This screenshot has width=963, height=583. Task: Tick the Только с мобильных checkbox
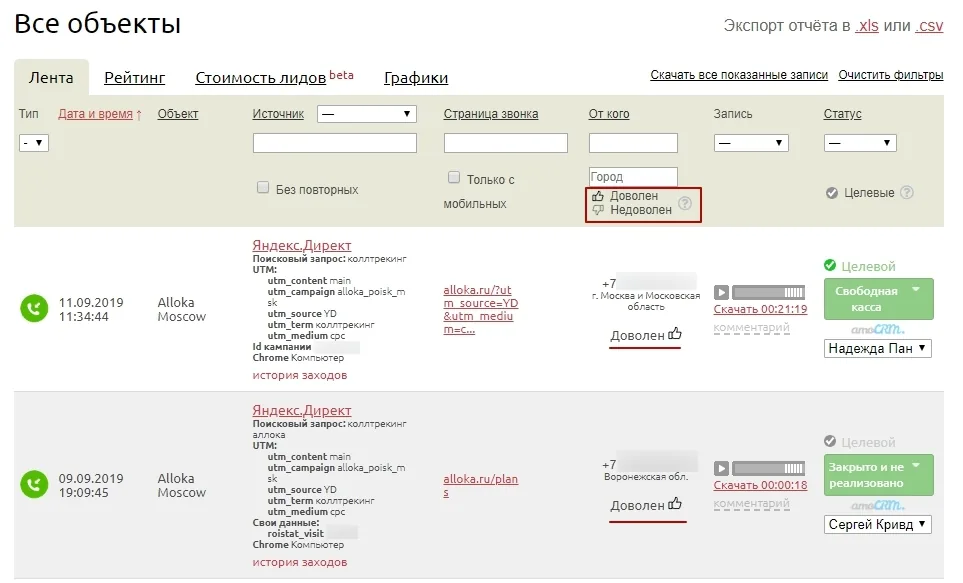coord(454,178)
